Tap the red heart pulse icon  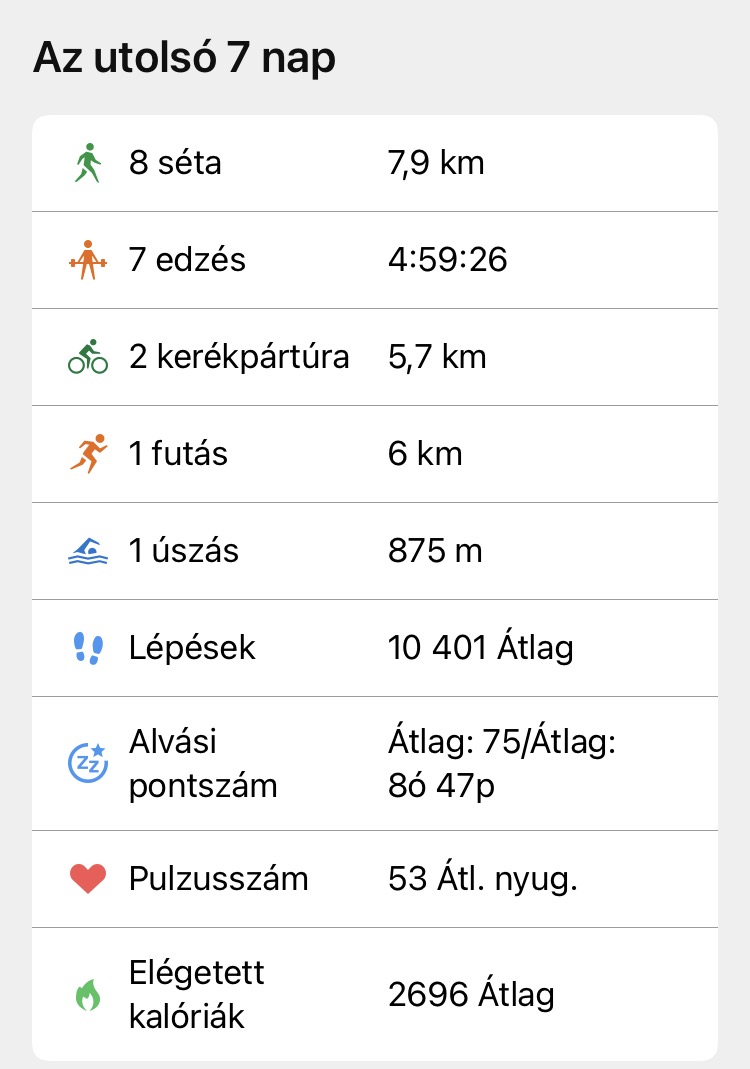[88, 879]
